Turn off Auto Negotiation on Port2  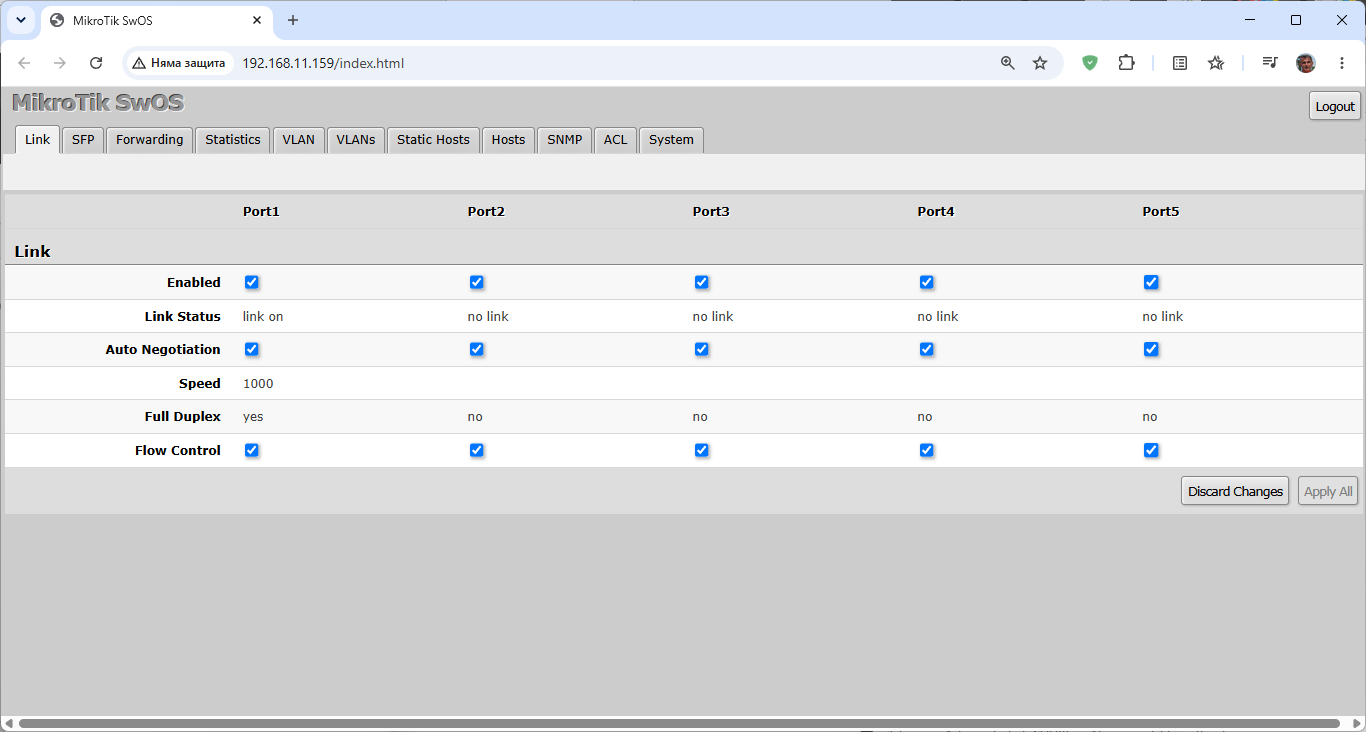click(x=477, y=349)
